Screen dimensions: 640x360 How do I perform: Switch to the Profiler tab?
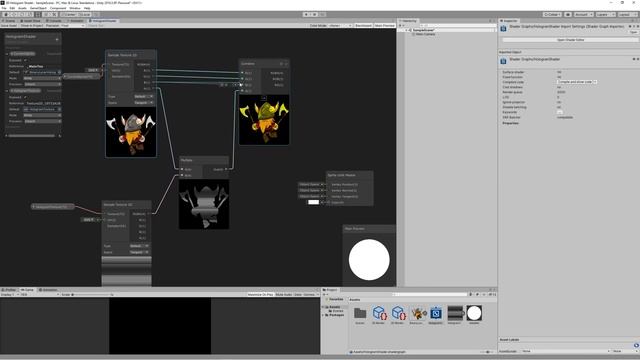(x=9, y=290)
